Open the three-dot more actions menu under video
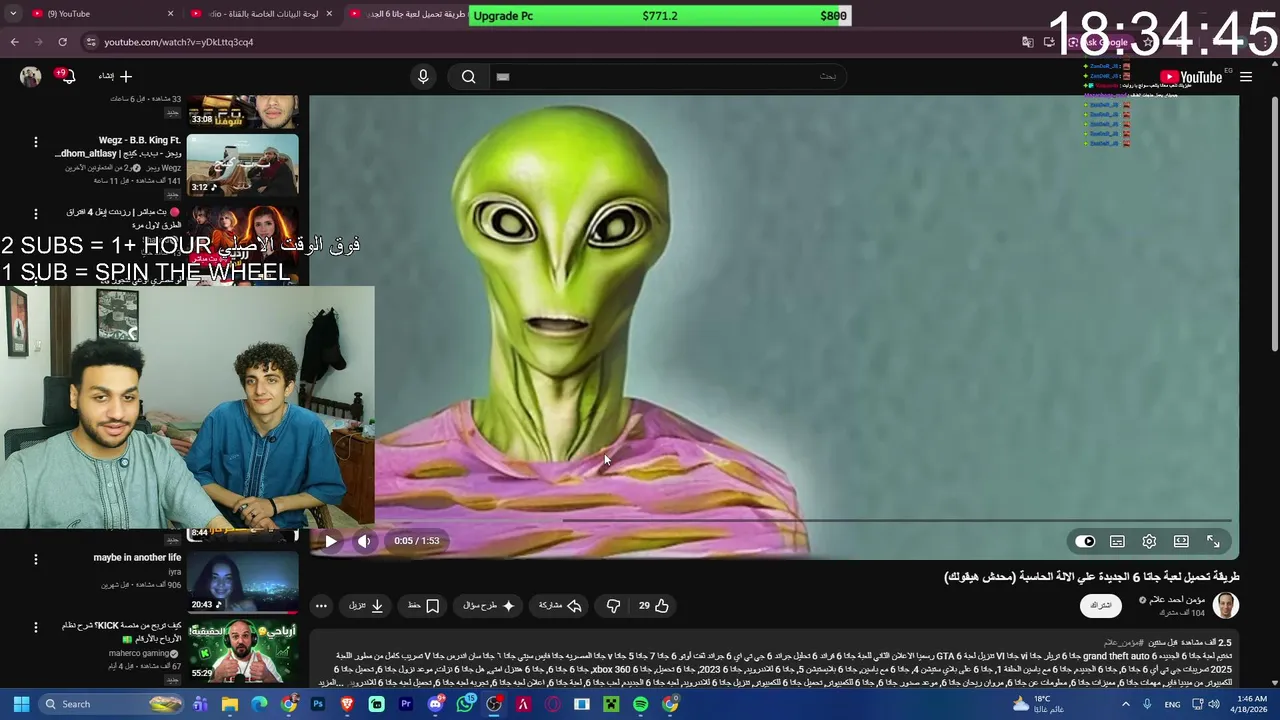Image resolution: width=1280 pixels, height=720 pixels. point(321,605)
